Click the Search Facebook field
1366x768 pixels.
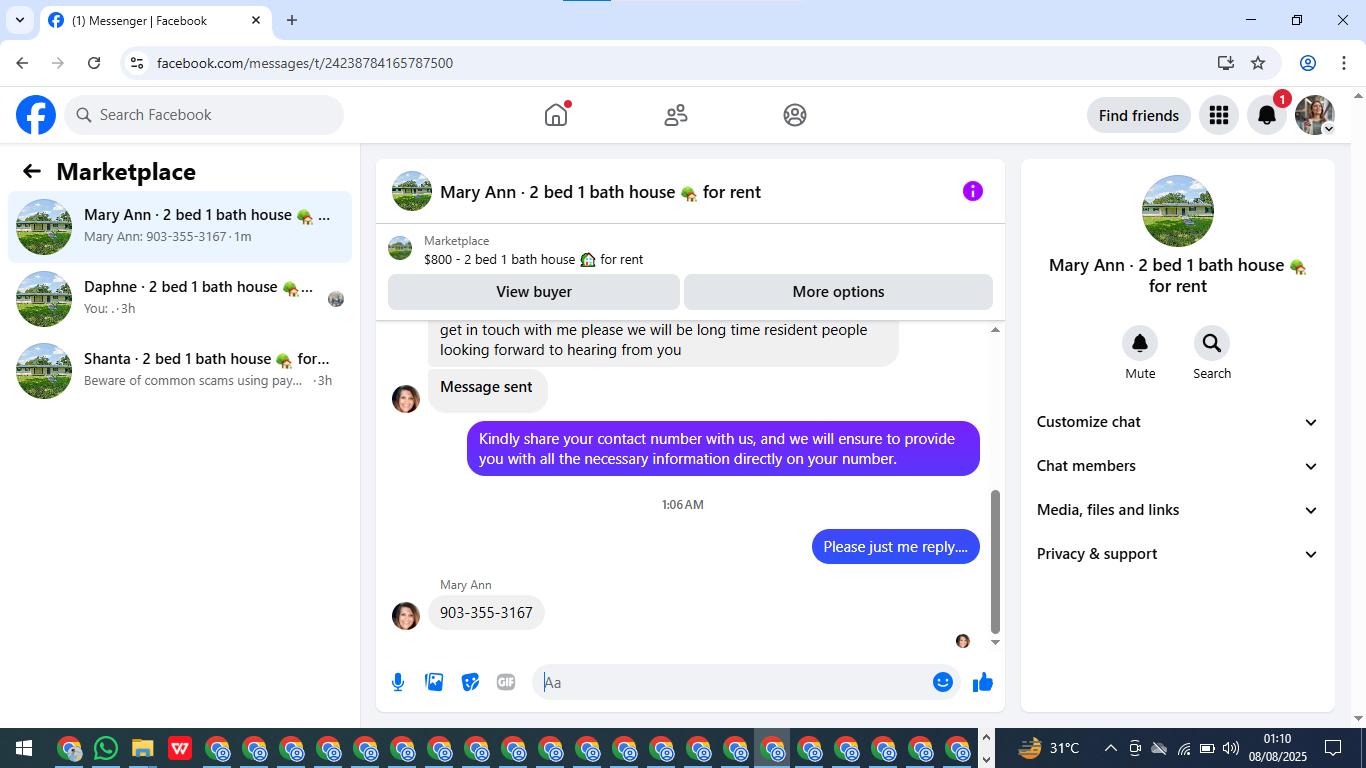pyautogui.click(x=204, y=115)
